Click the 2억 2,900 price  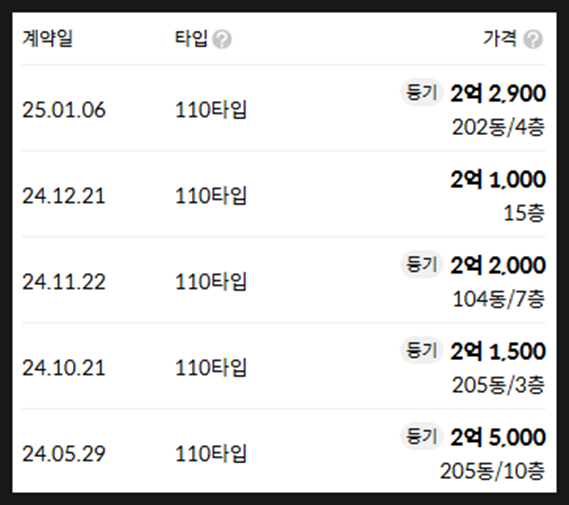pos(498,94)
